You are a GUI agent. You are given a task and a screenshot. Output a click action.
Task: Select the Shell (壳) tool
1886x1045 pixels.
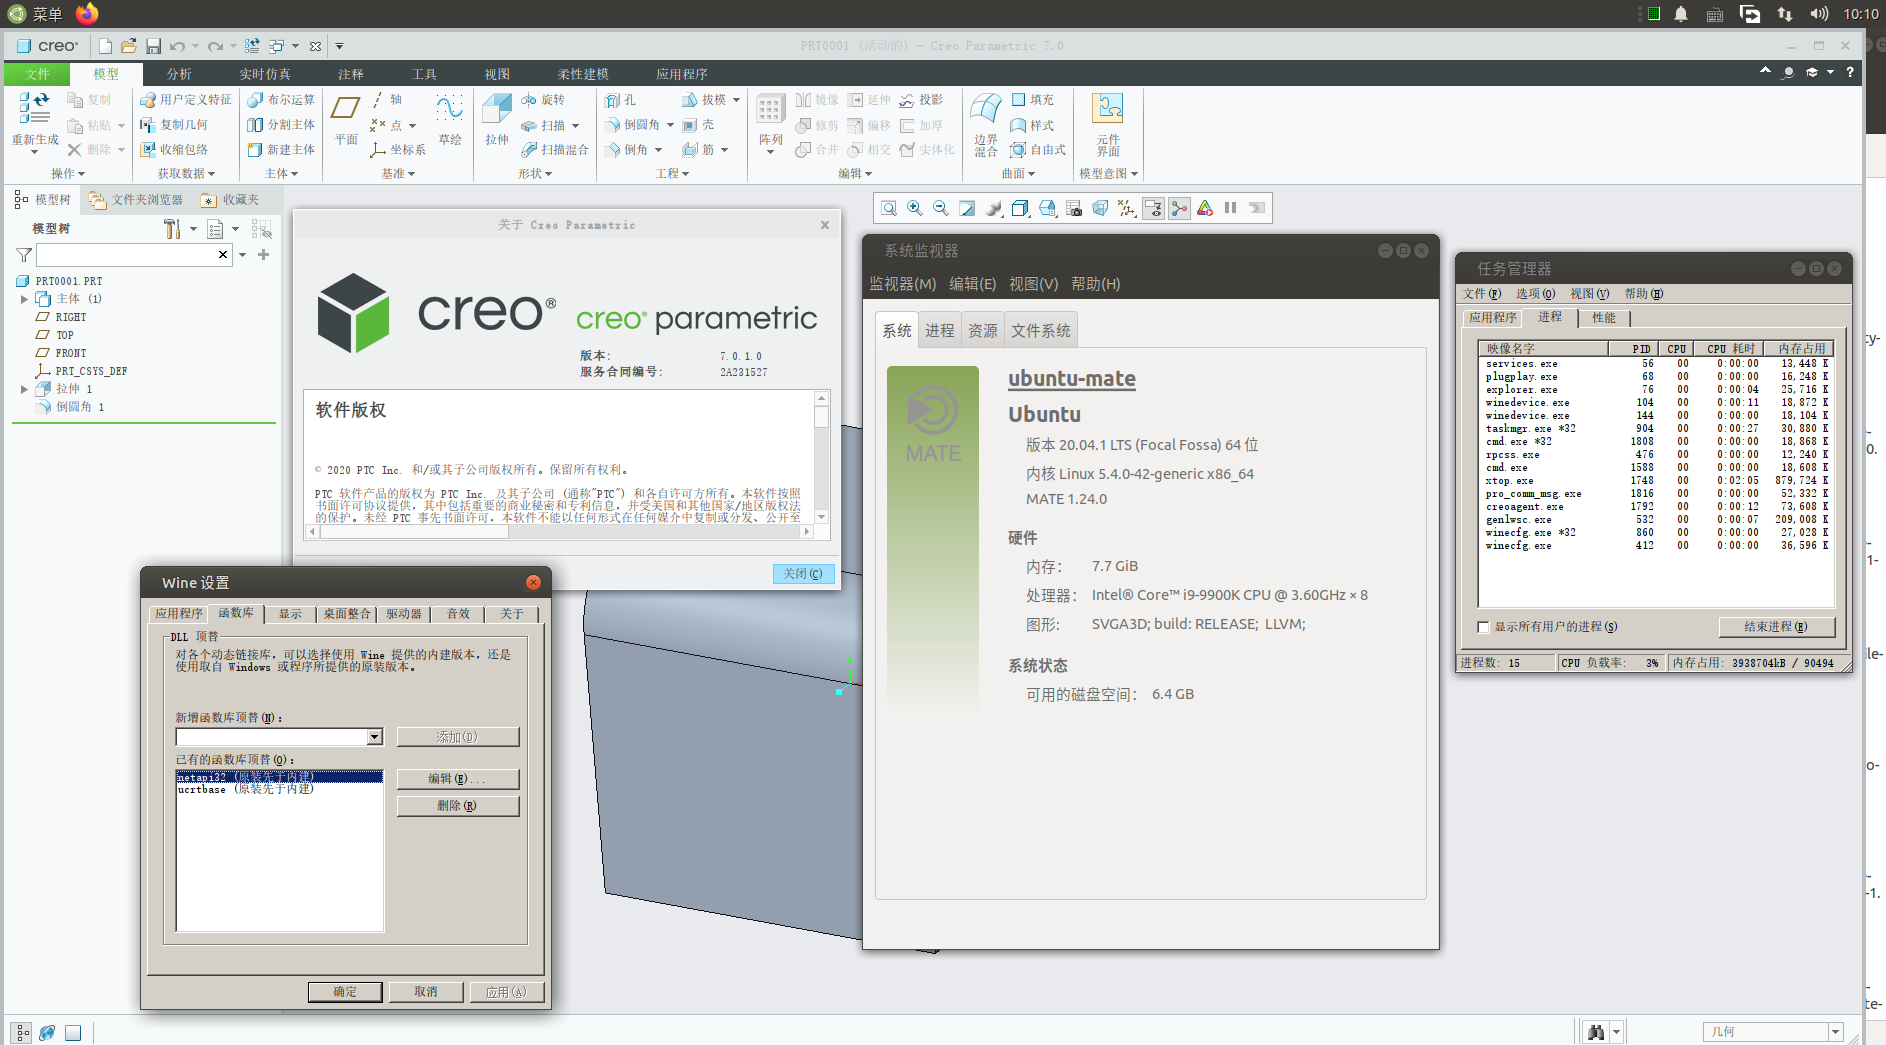point(699,125)
